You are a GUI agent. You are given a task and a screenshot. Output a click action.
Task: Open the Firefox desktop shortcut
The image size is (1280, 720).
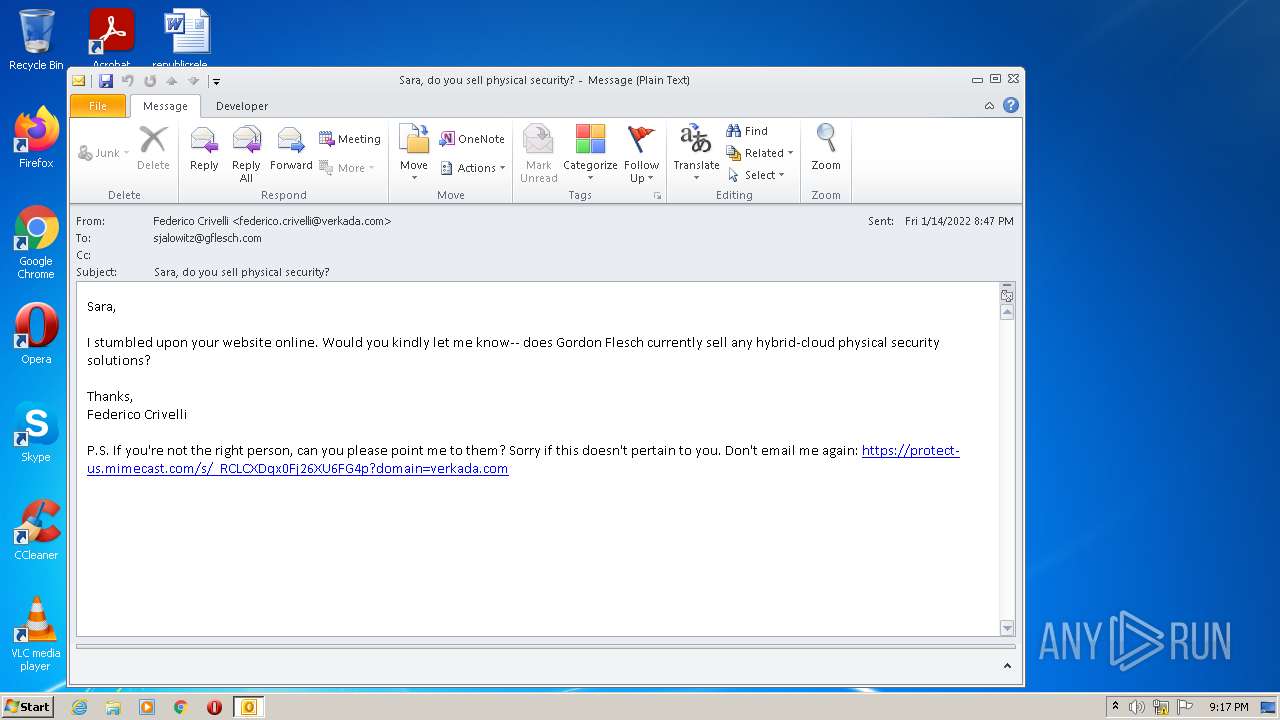pyautogui.click(x=36, y=138)
